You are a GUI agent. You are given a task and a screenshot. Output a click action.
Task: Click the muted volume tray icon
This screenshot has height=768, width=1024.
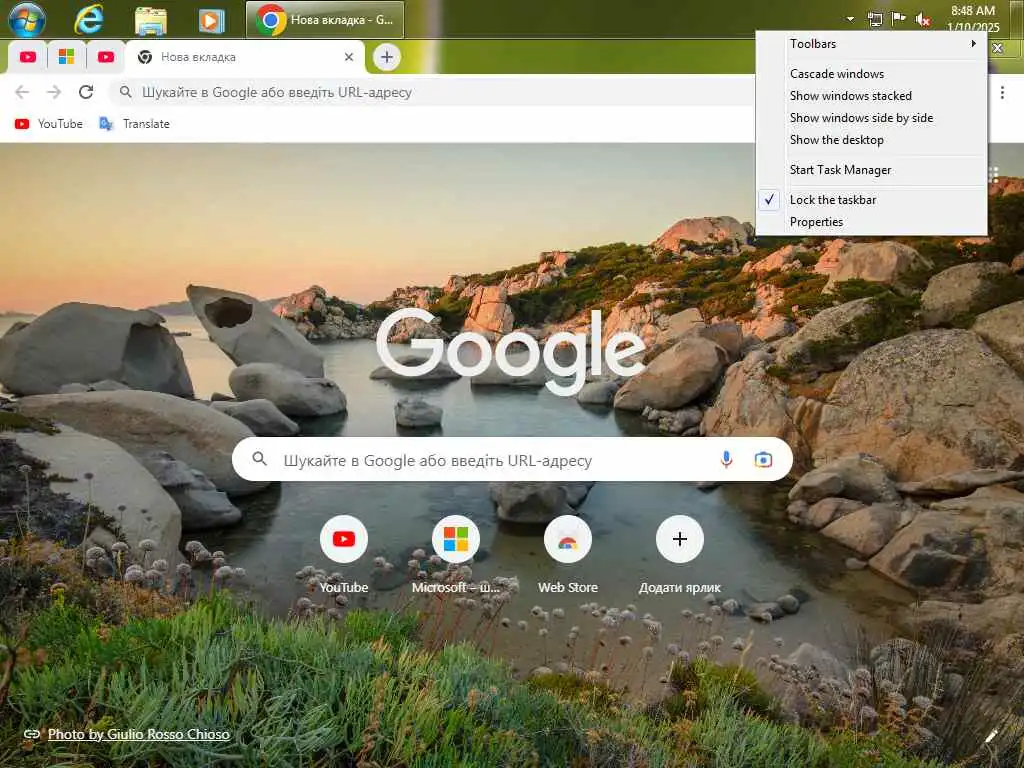(923, 20)
